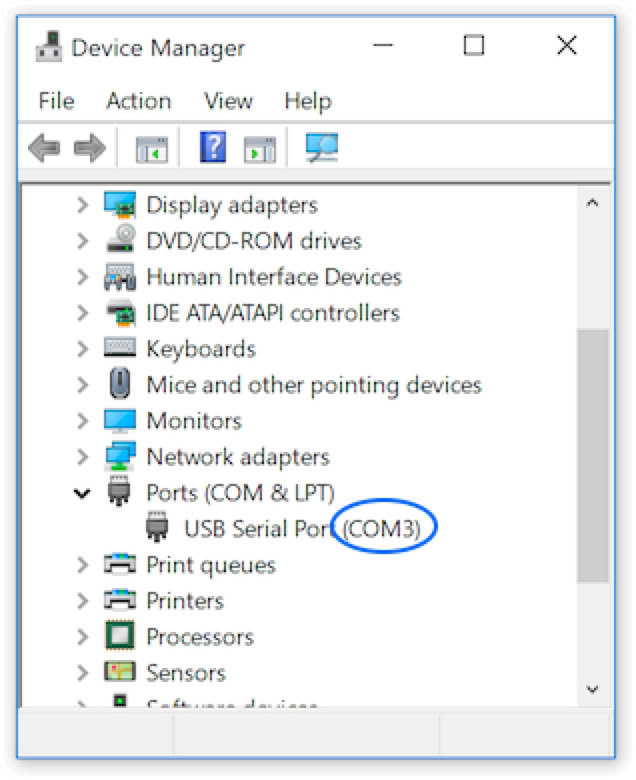Click the Back arrow toolbar icon

pyautogui.click(x=43, y=150)
